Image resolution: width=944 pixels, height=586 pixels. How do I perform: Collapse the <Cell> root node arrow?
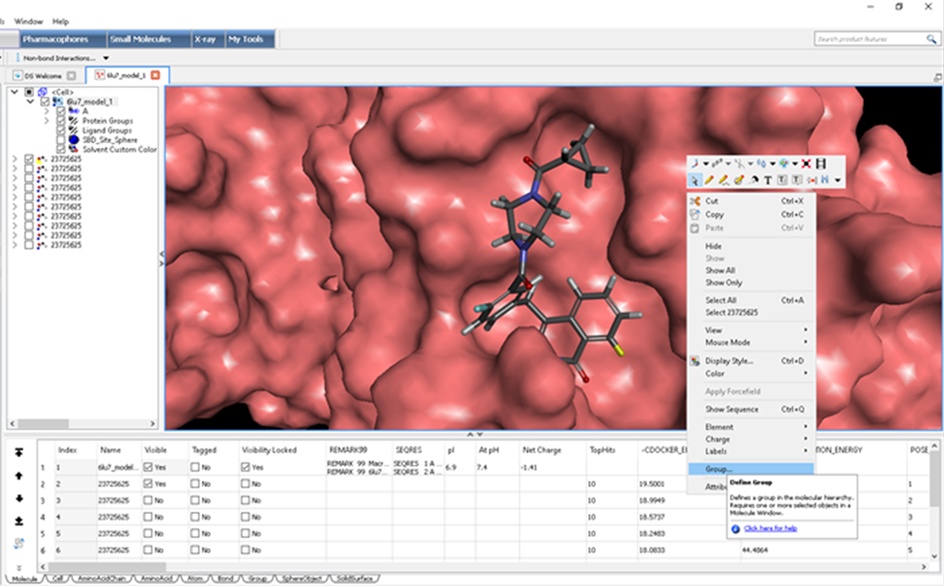pyautogui.click(x=14, y=92)
